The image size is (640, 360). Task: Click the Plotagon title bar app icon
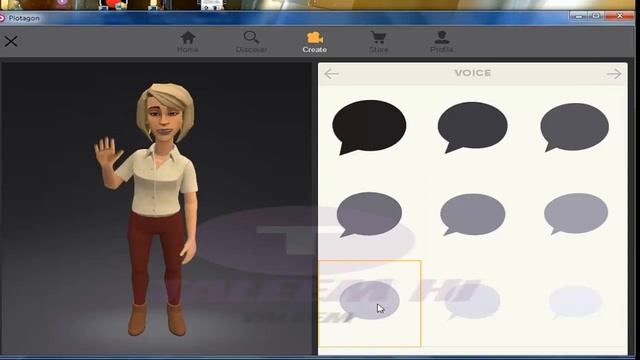tap(2, 18)
